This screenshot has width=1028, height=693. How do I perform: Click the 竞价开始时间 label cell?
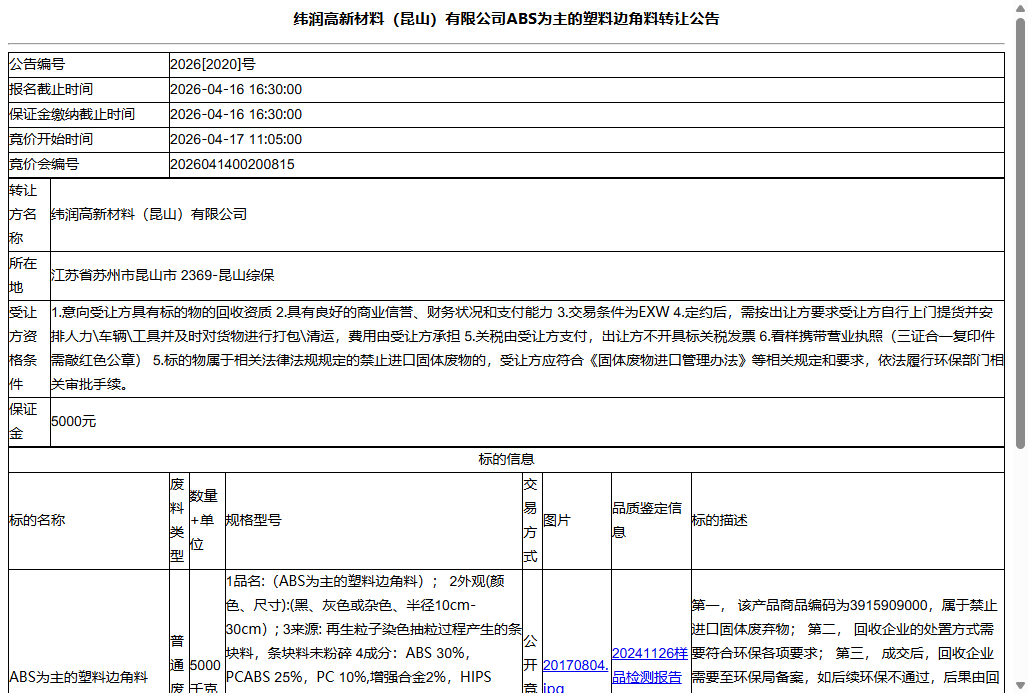click(89, 140)
